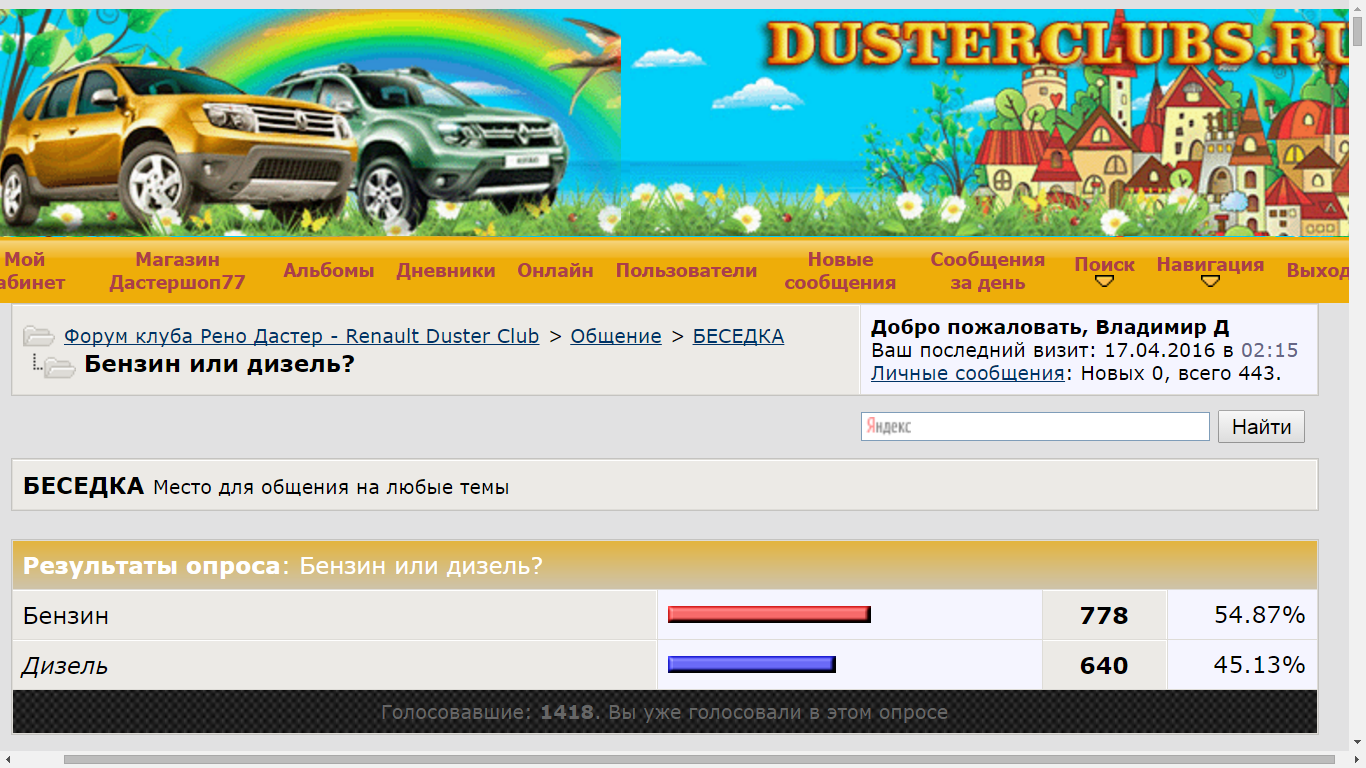This screenshot has width=1366, height=768.
Task: Click 'Место для общения на любые темы' description
Action: click(331, 488)
